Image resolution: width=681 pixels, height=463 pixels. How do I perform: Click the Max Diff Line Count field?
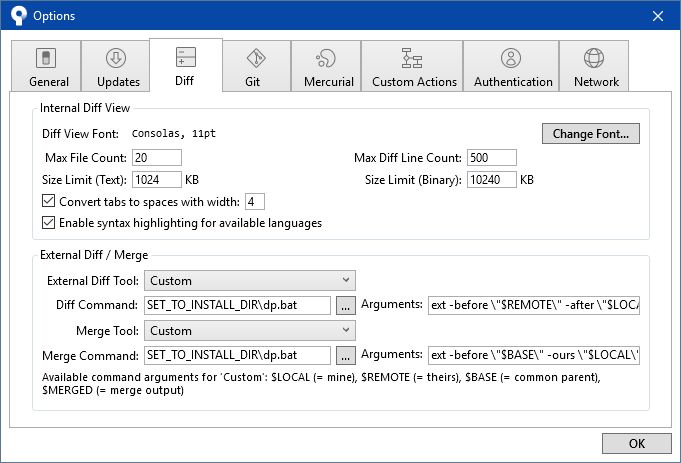[492, 158]
